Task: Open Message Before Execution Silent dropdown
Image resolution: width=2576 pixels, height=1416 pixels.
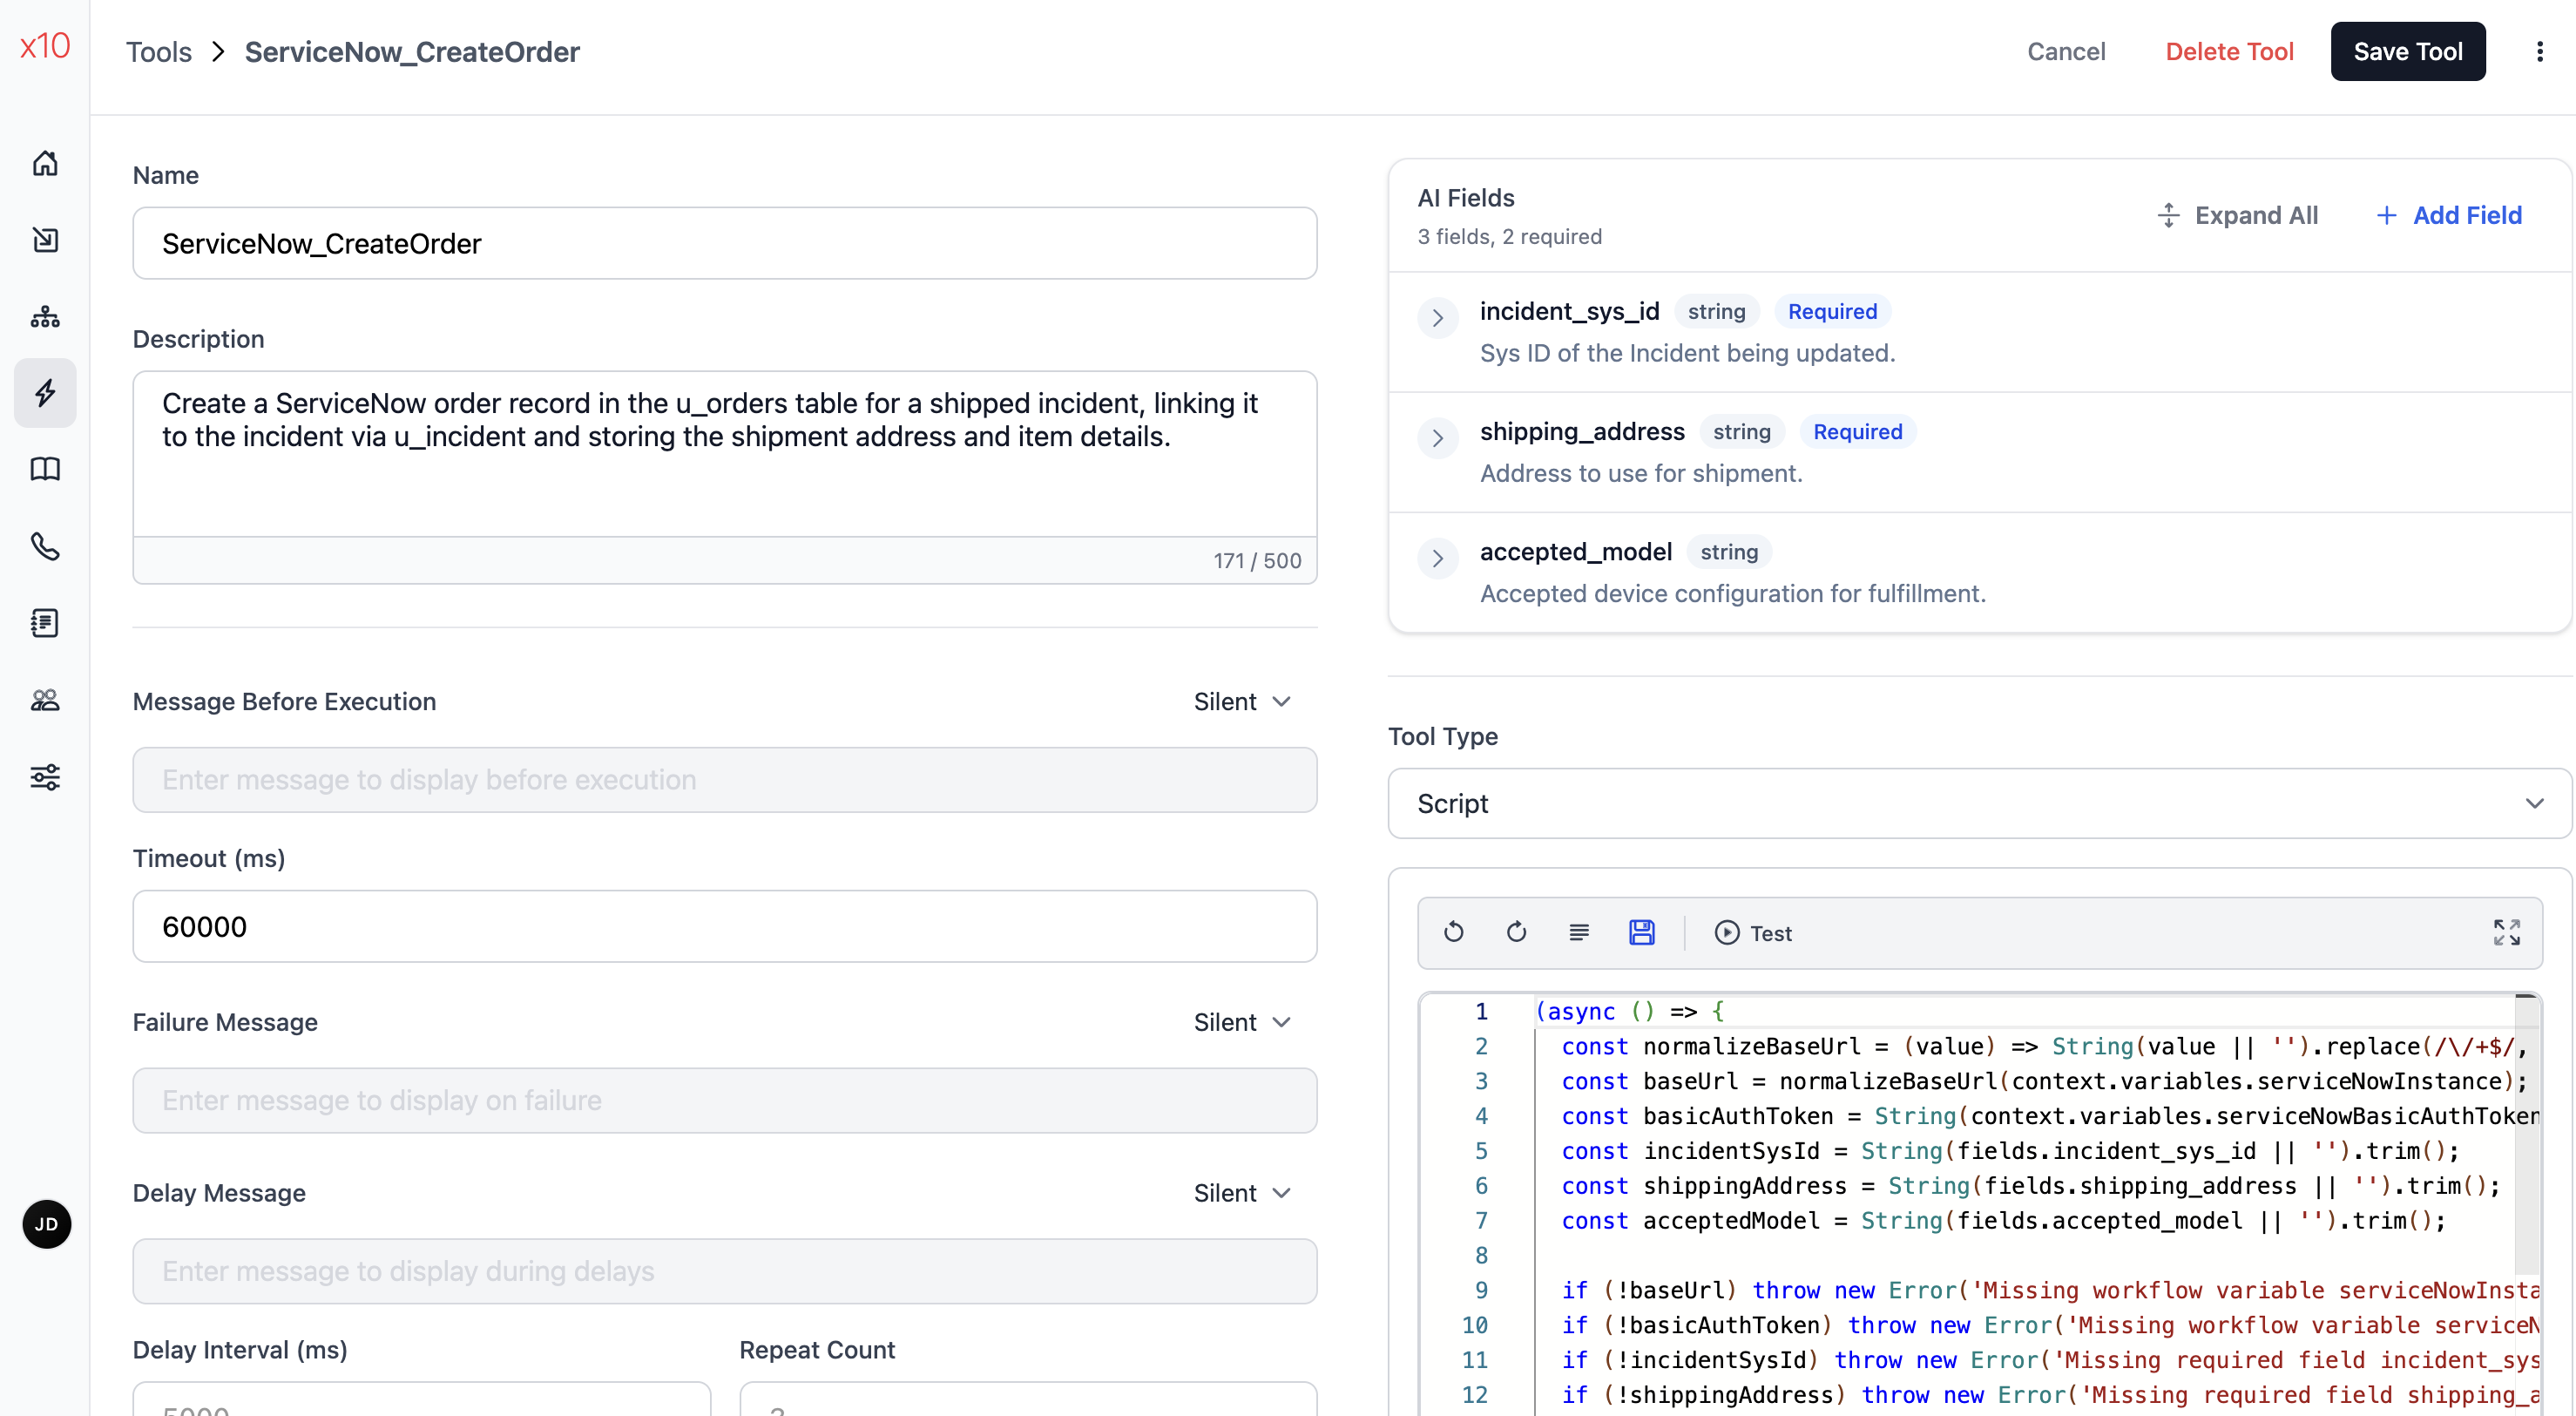Action: tap(1243, 702)
